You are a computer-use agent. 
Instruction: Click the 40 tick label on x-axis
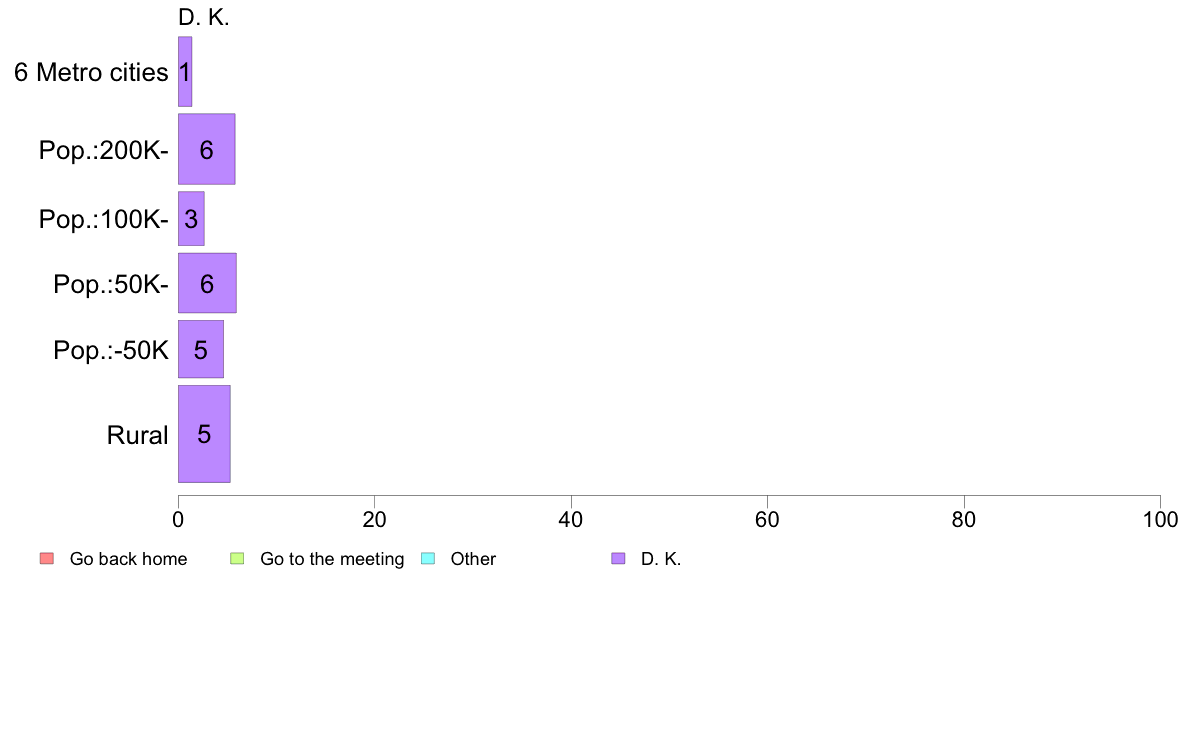tap(571, 519)
